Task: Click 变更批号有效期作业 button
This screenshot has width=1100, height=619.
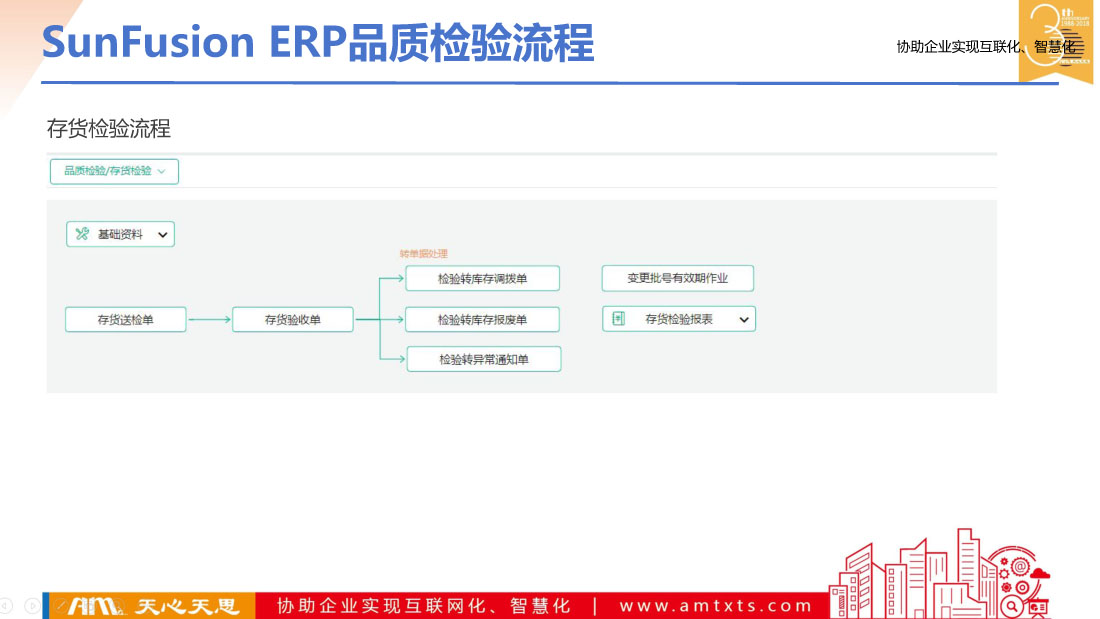Action: tap(677, 278)
